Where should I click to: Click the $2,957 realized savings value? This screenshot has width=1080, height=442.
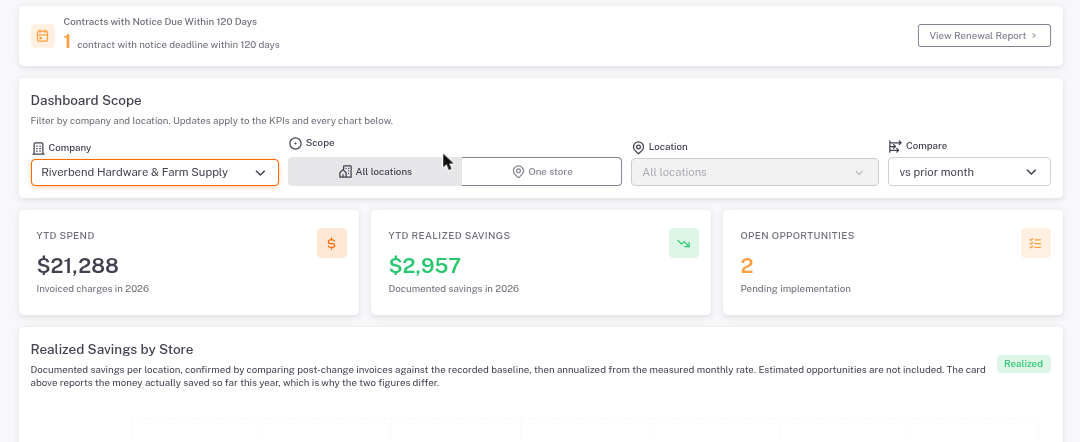pyautogui.click(x=425, y=266)
